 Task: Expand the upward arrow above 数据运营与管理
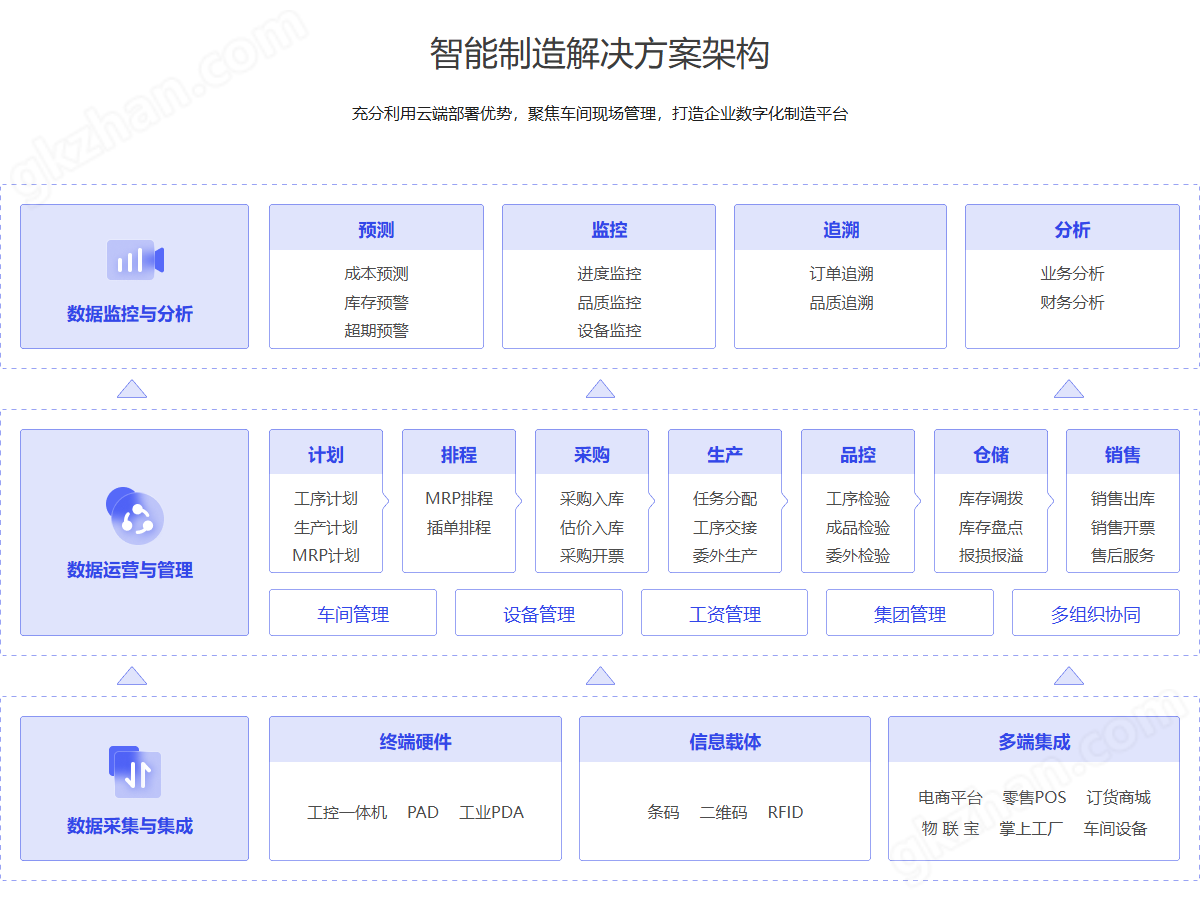coord(133,388)
